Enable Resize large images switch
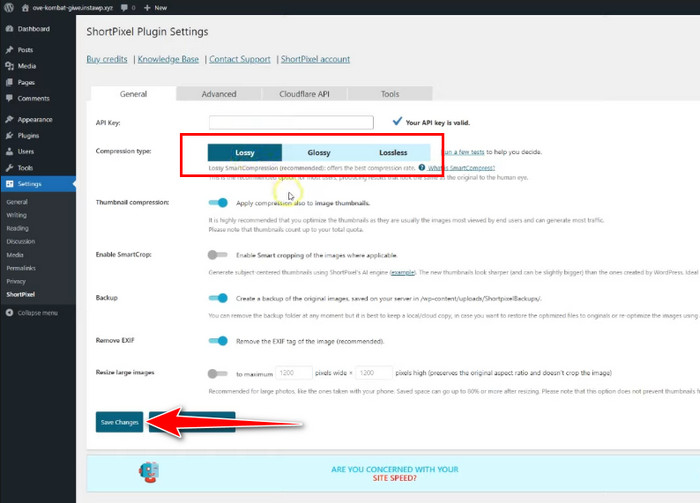Viewport: 700px width, 503px height. pos(217,374)
